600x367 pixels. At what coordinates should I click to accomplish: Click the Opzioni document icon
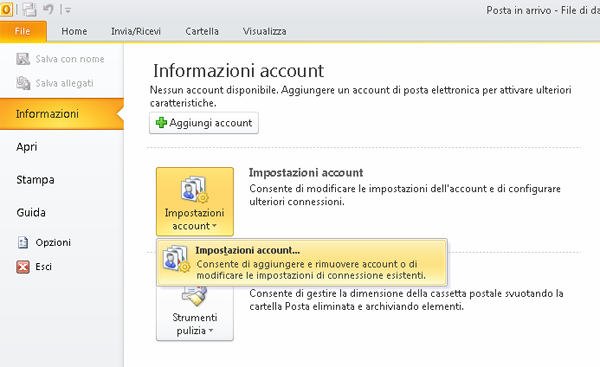pos(23,242)
